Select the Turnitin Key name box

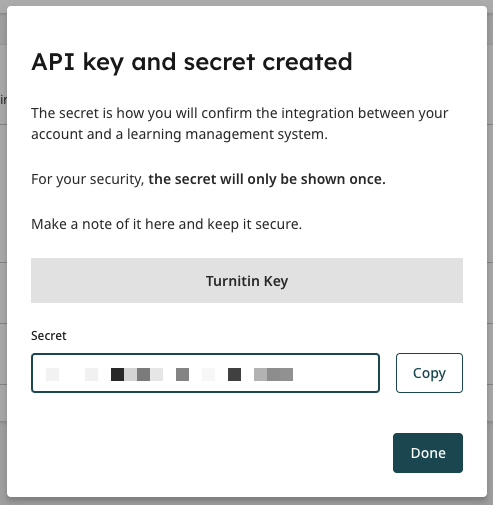(x=247, y=280)
